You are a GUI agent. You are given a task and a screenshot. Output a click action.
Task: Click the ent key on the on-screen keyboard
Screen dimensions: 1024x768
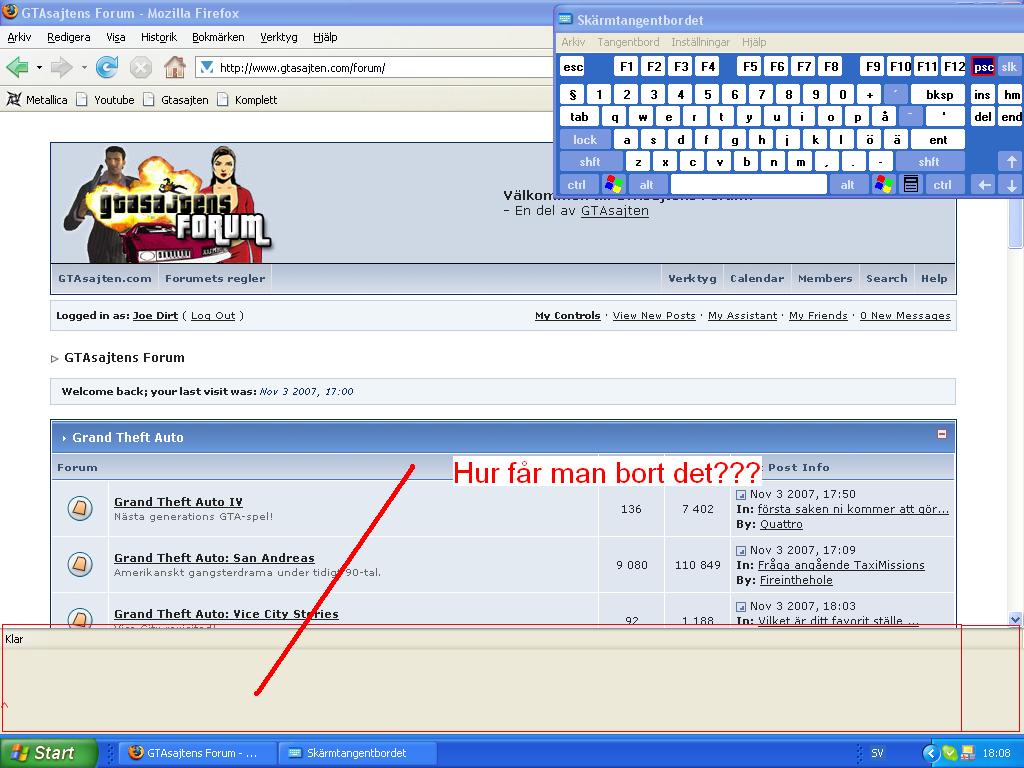(938, 140)
